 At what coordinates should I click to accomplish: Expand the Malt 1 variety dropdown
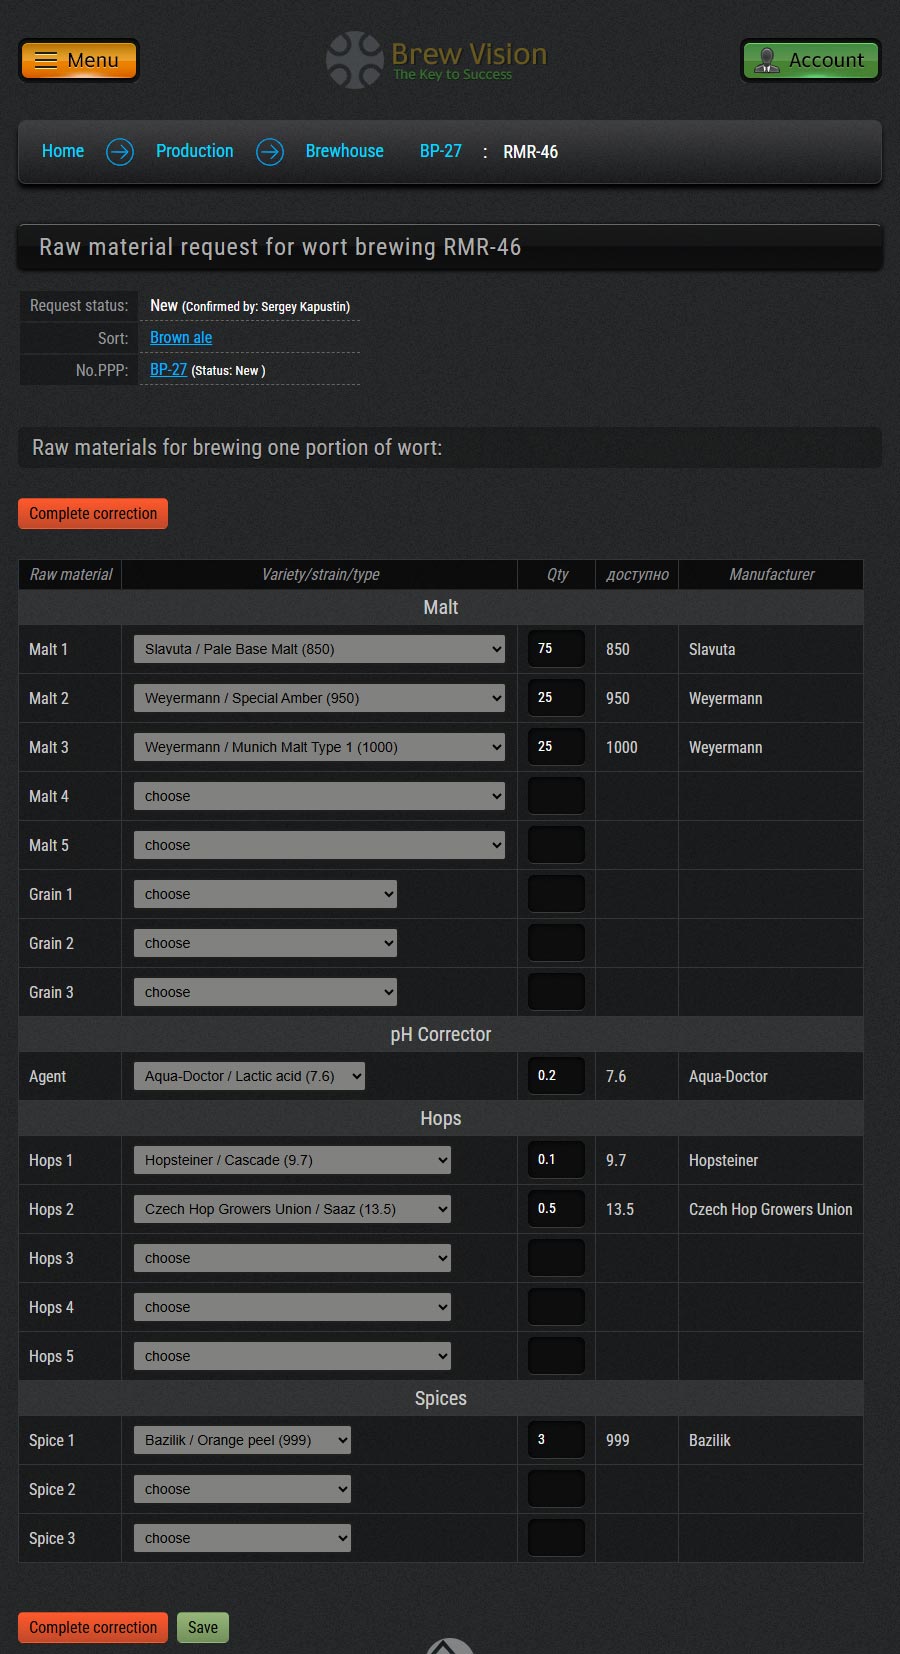click(x=319, y=649)
